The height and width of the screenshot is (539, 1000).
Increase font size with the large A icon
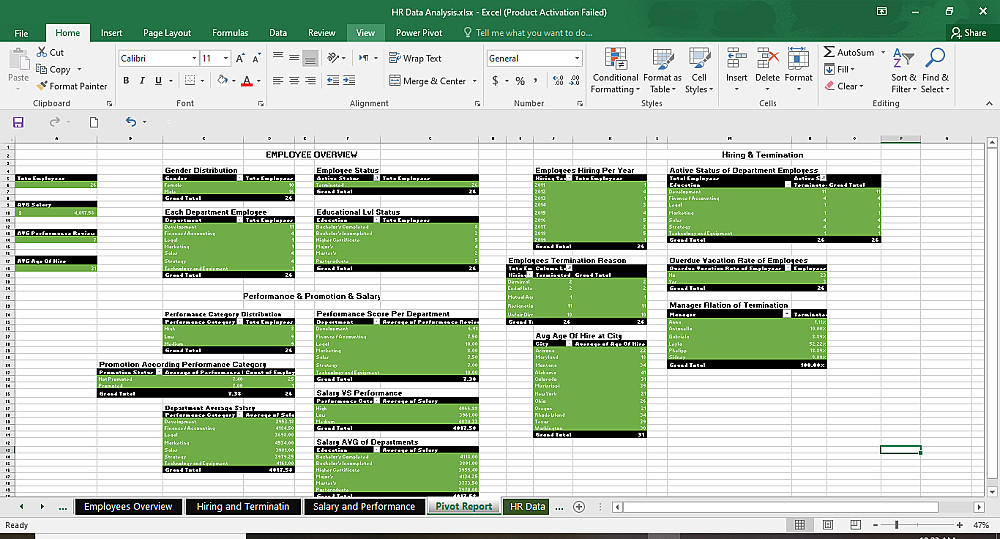pos(240,58)
